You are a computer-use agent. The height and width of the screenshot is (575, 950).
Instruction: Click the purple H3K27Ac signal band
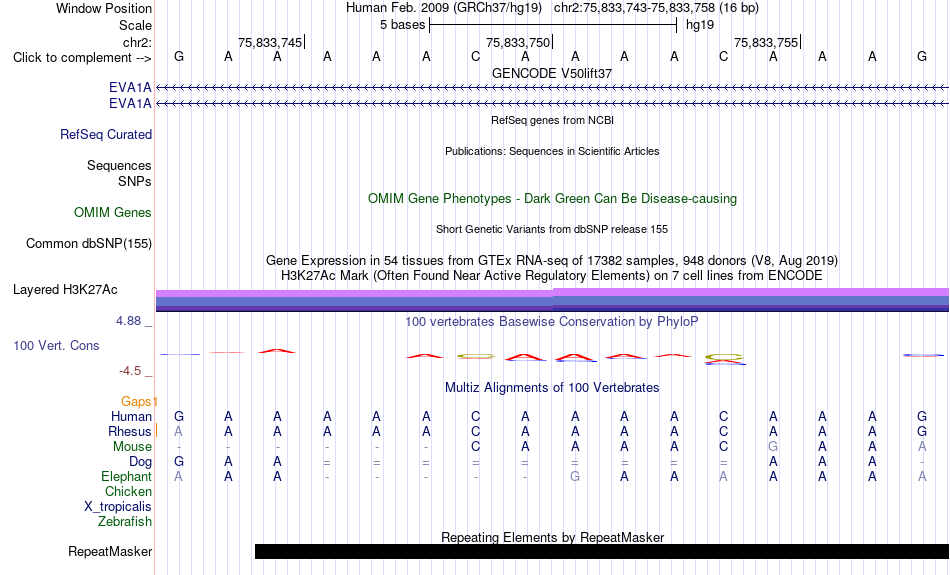(553, 300)
